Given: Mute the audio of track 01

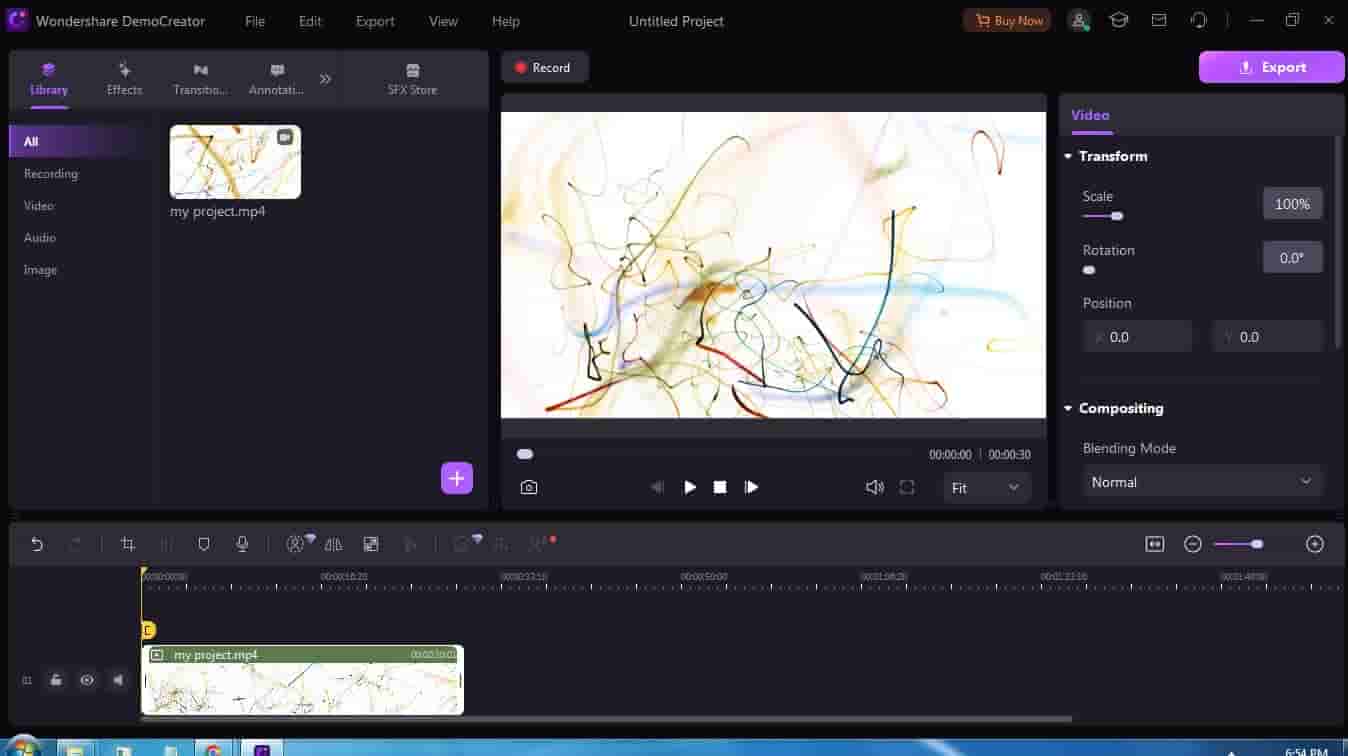Looking at the screenshot, I should (118, 680).
